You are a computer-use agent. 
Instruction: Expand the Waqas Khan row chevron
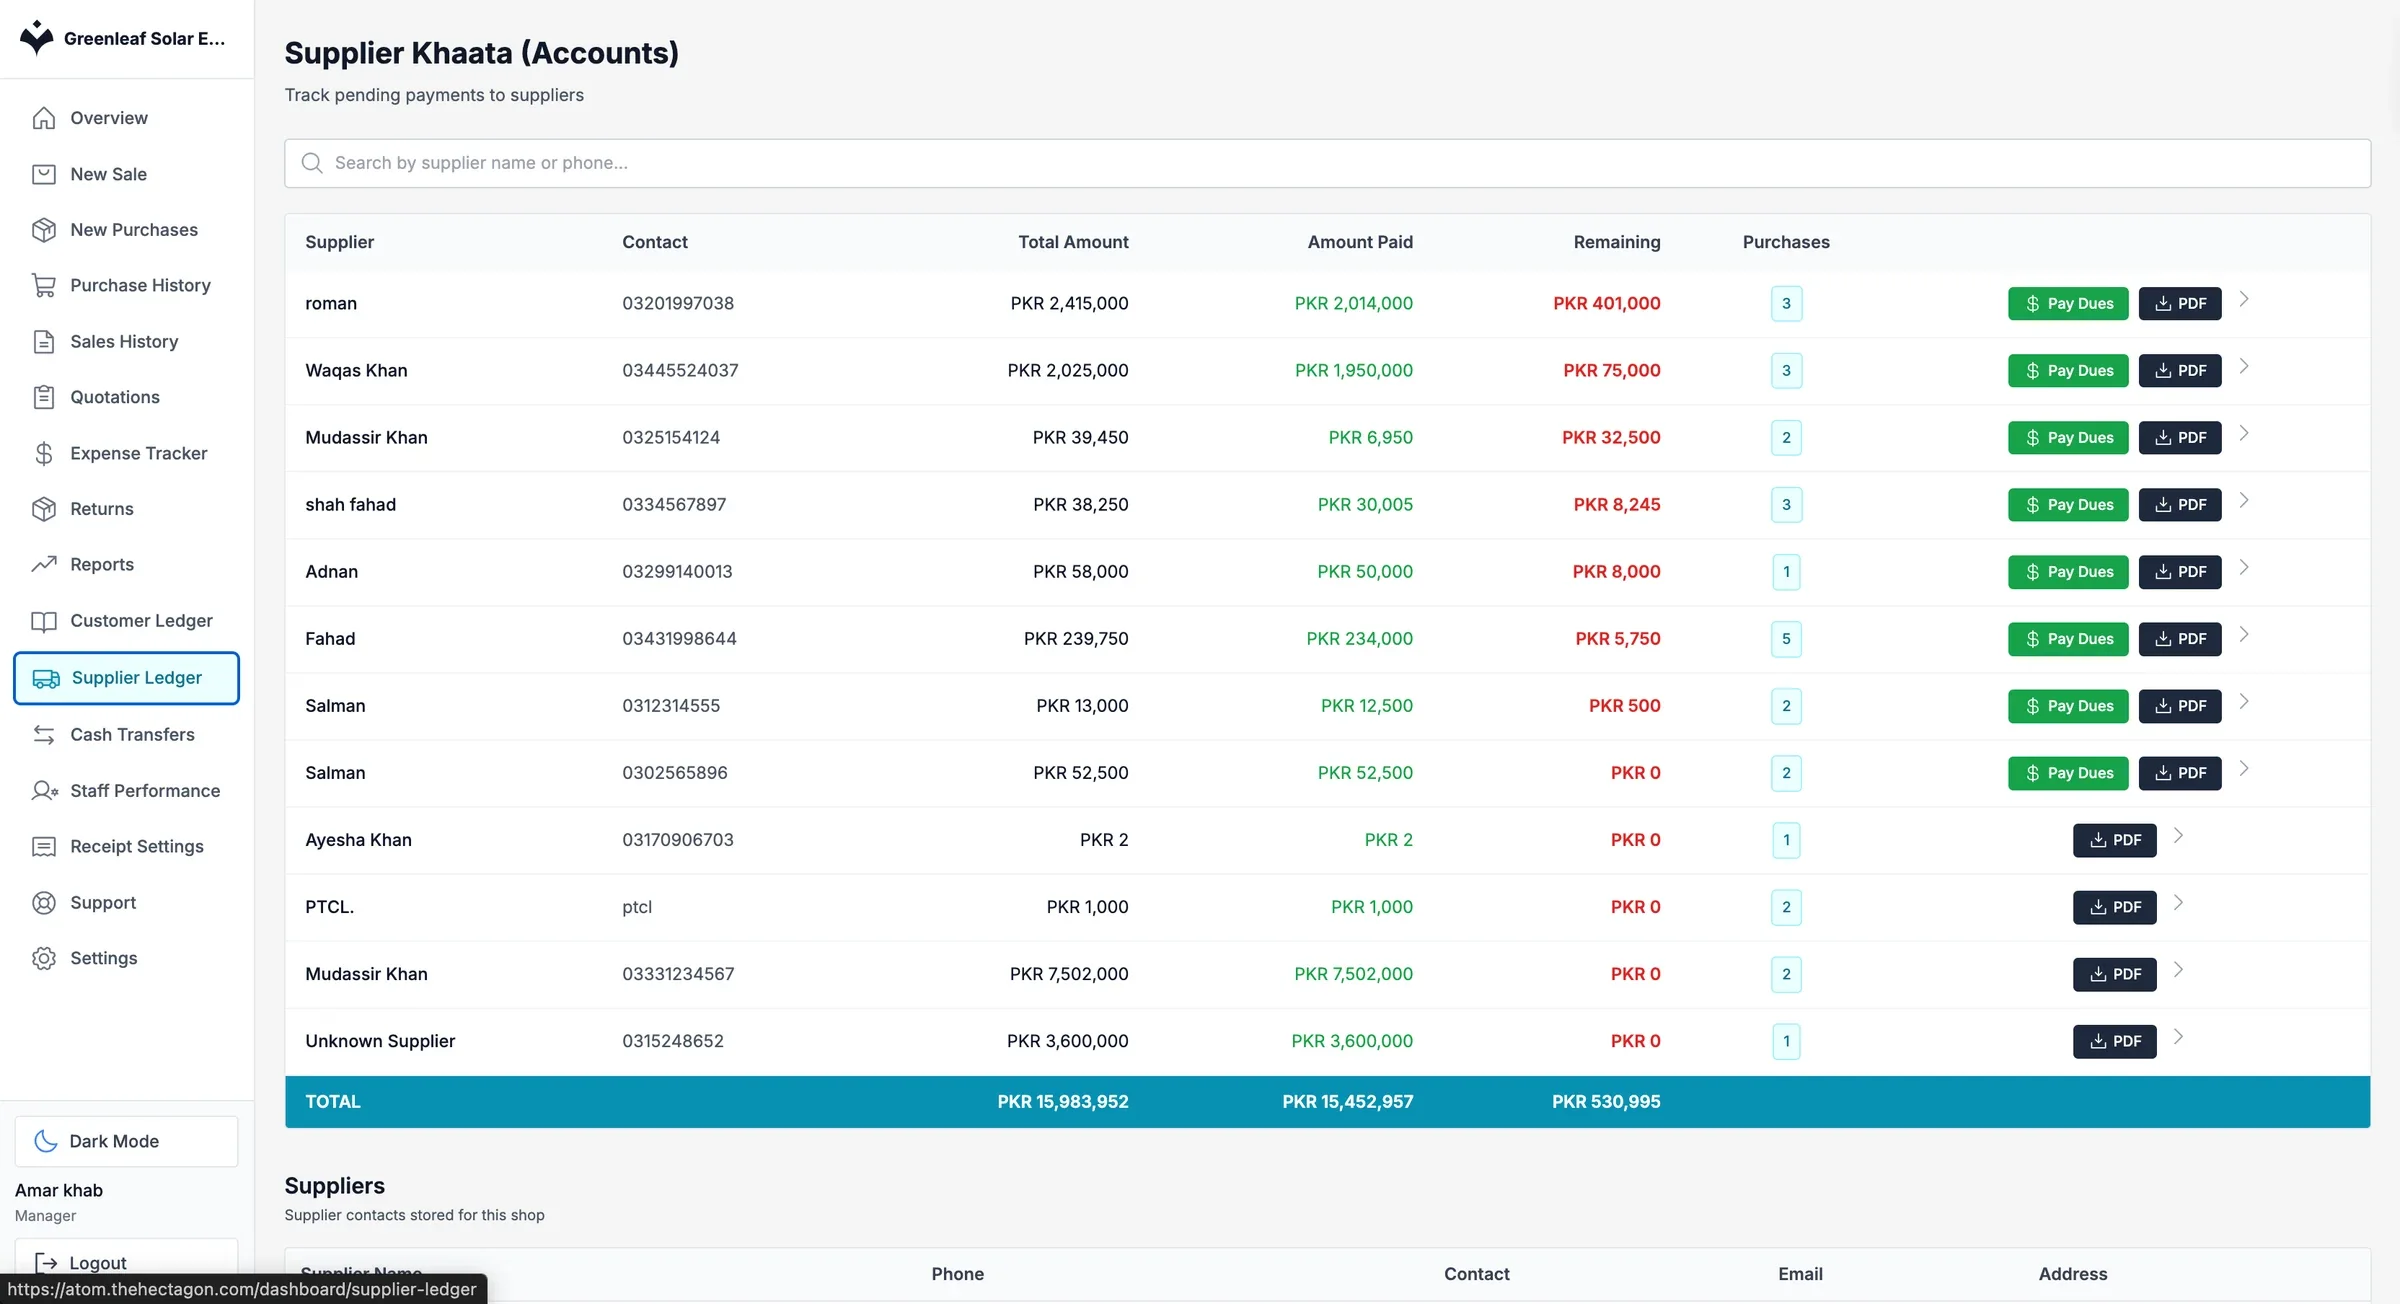point(2244,366)
